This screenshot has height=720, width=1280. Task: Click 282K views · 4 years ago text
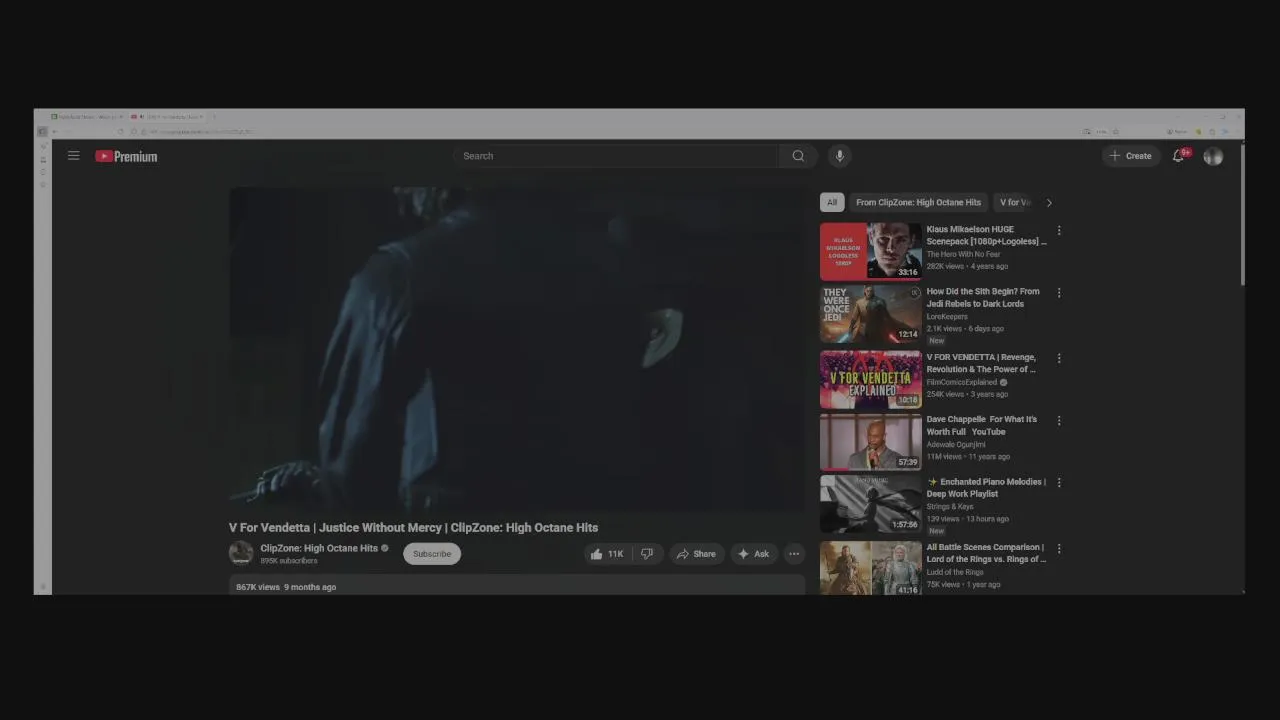pos(967,266)
